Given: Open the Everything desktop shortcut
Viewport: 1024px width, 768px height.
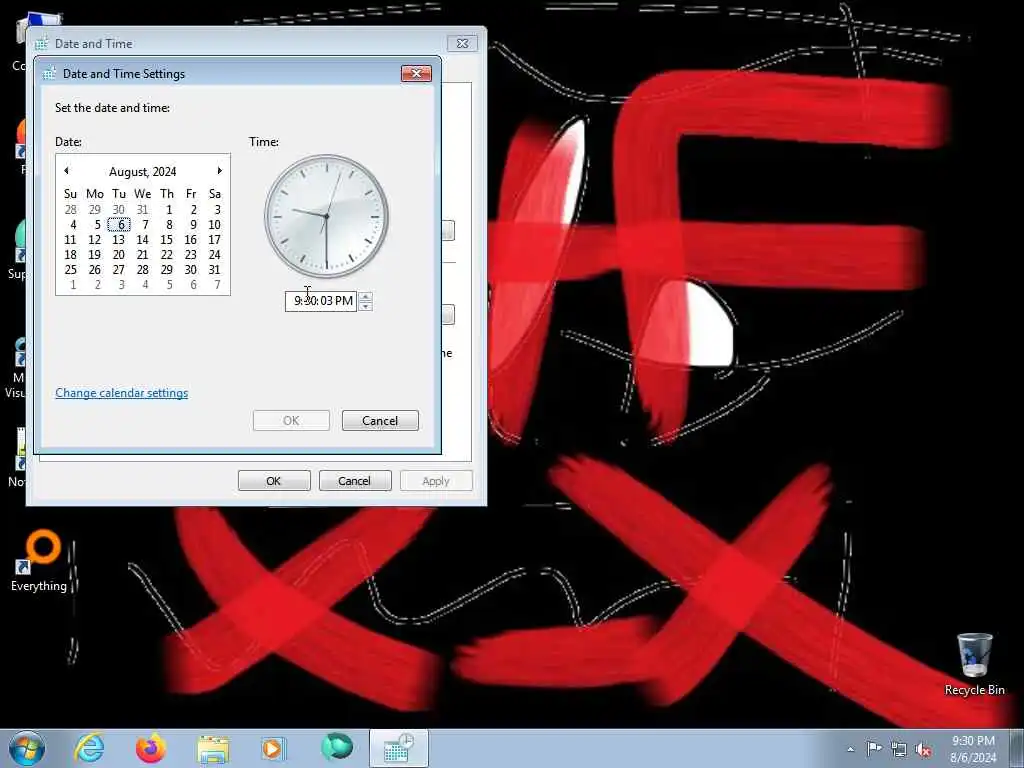Looking at the screenshot, I should pos(39,561).
